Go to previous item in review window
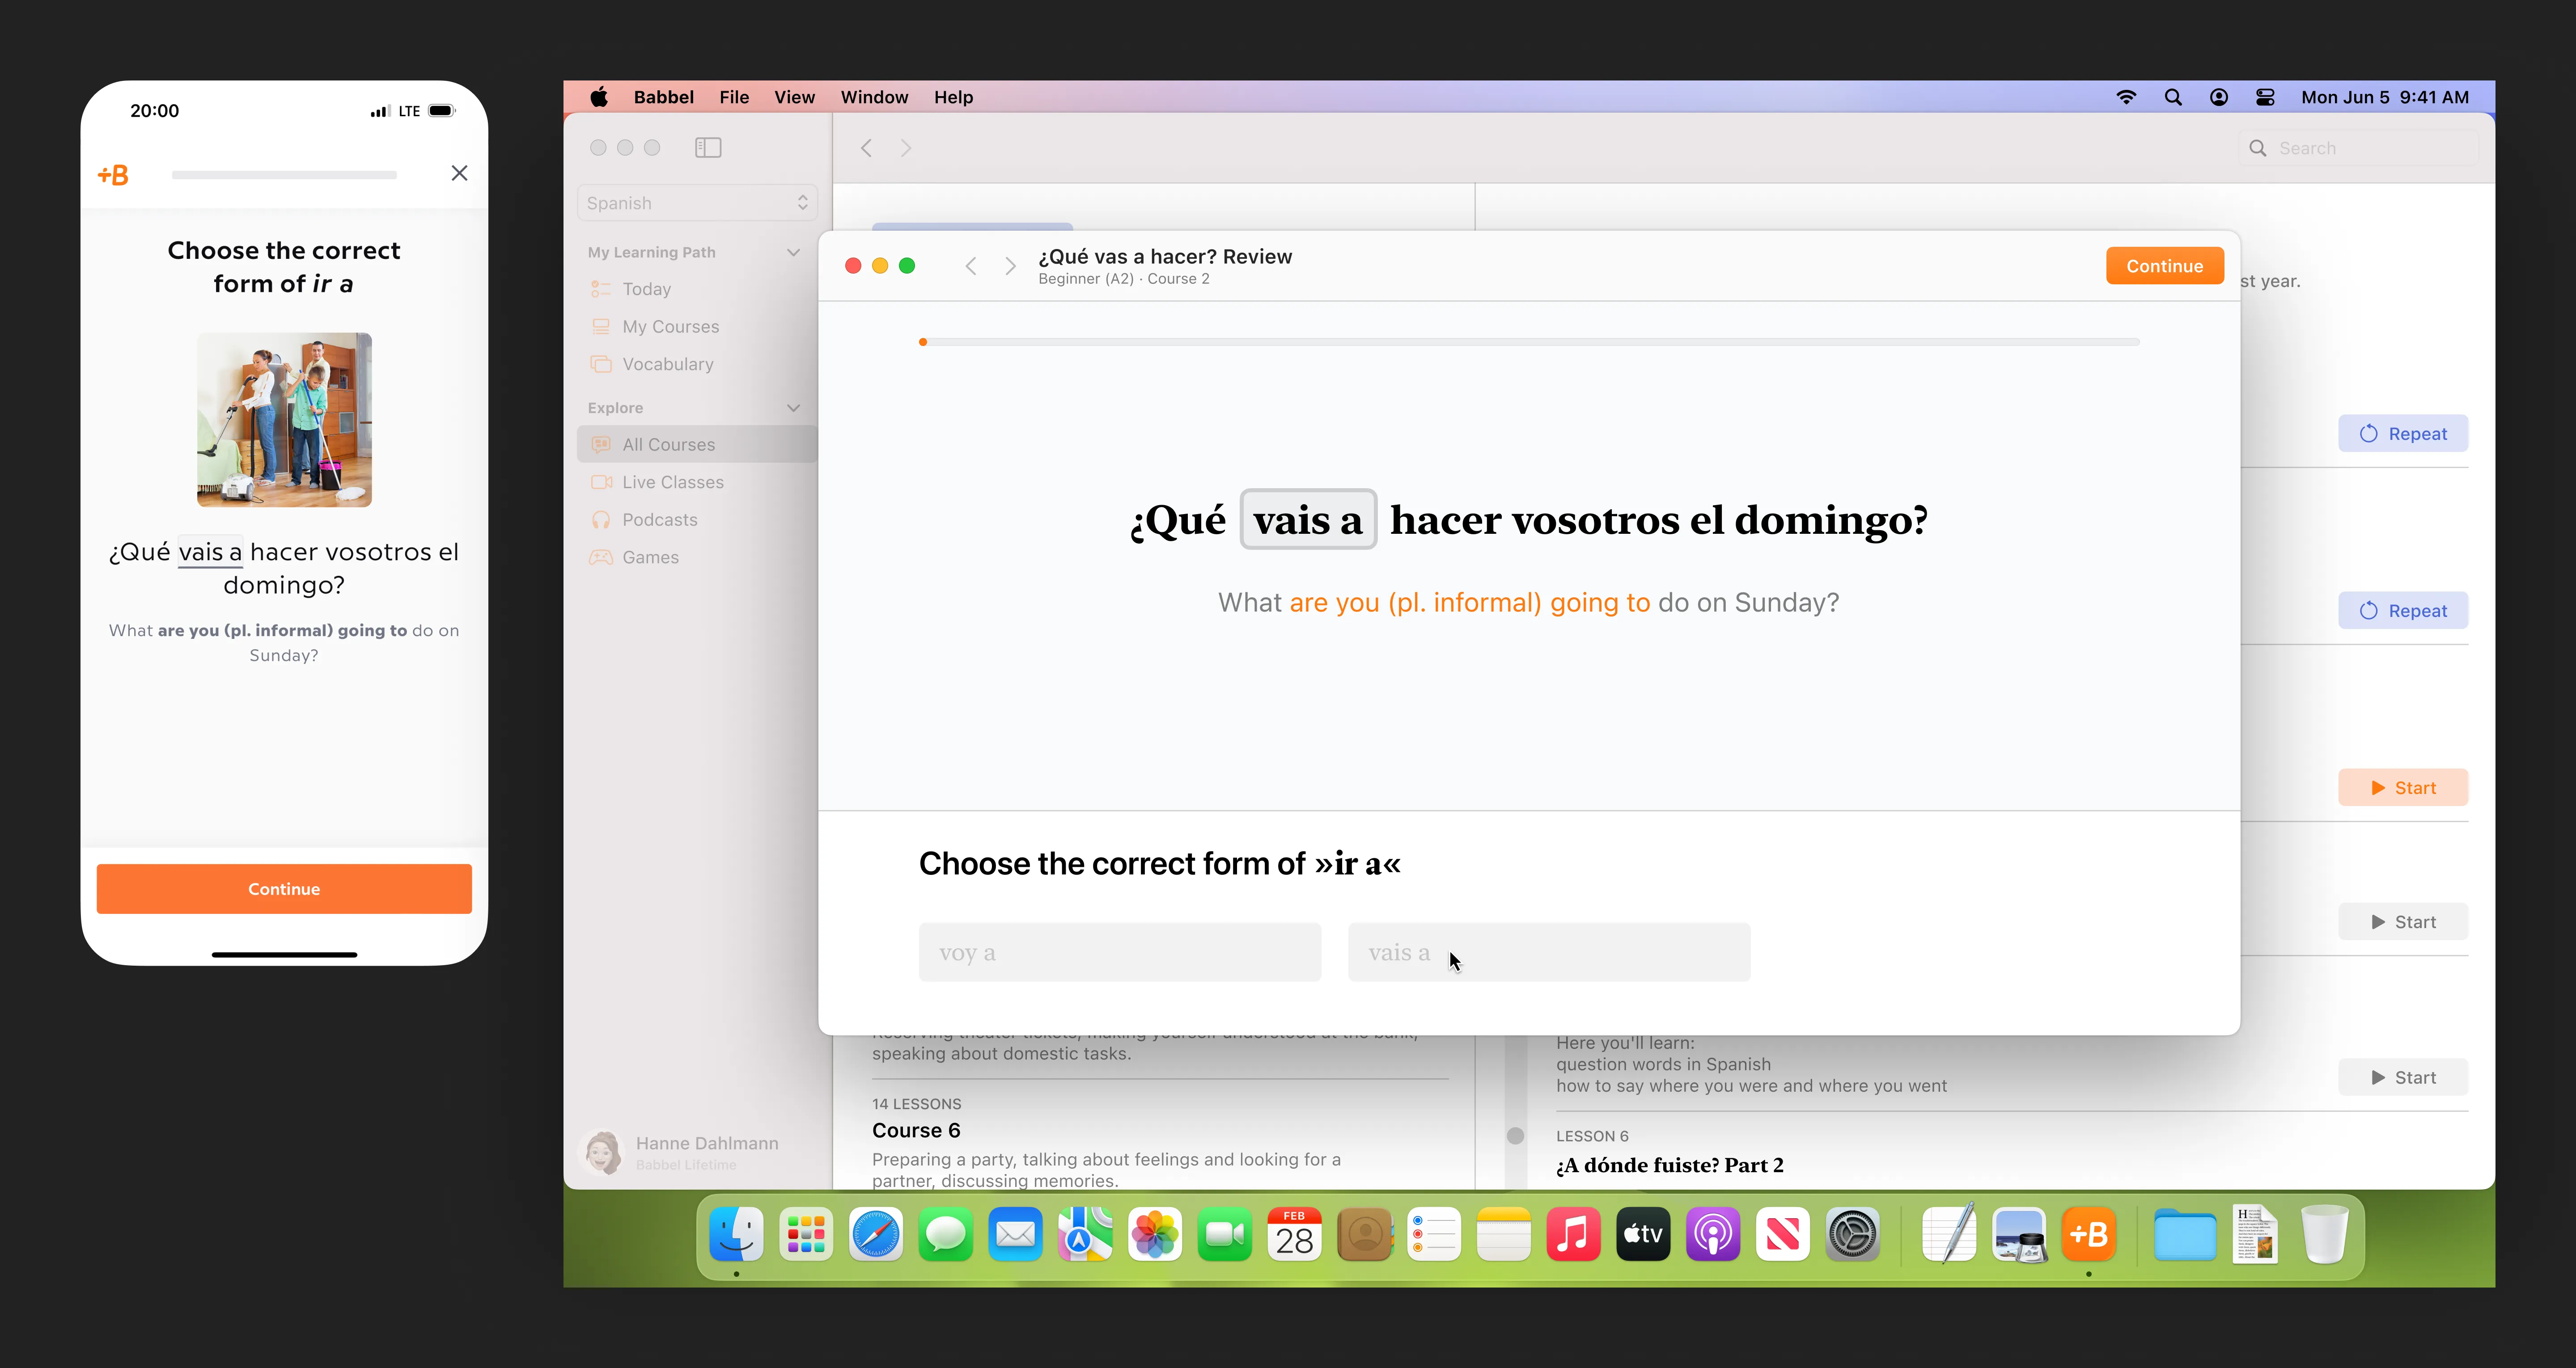Viewport: 2576px width, 1368px height. point(970,266)
